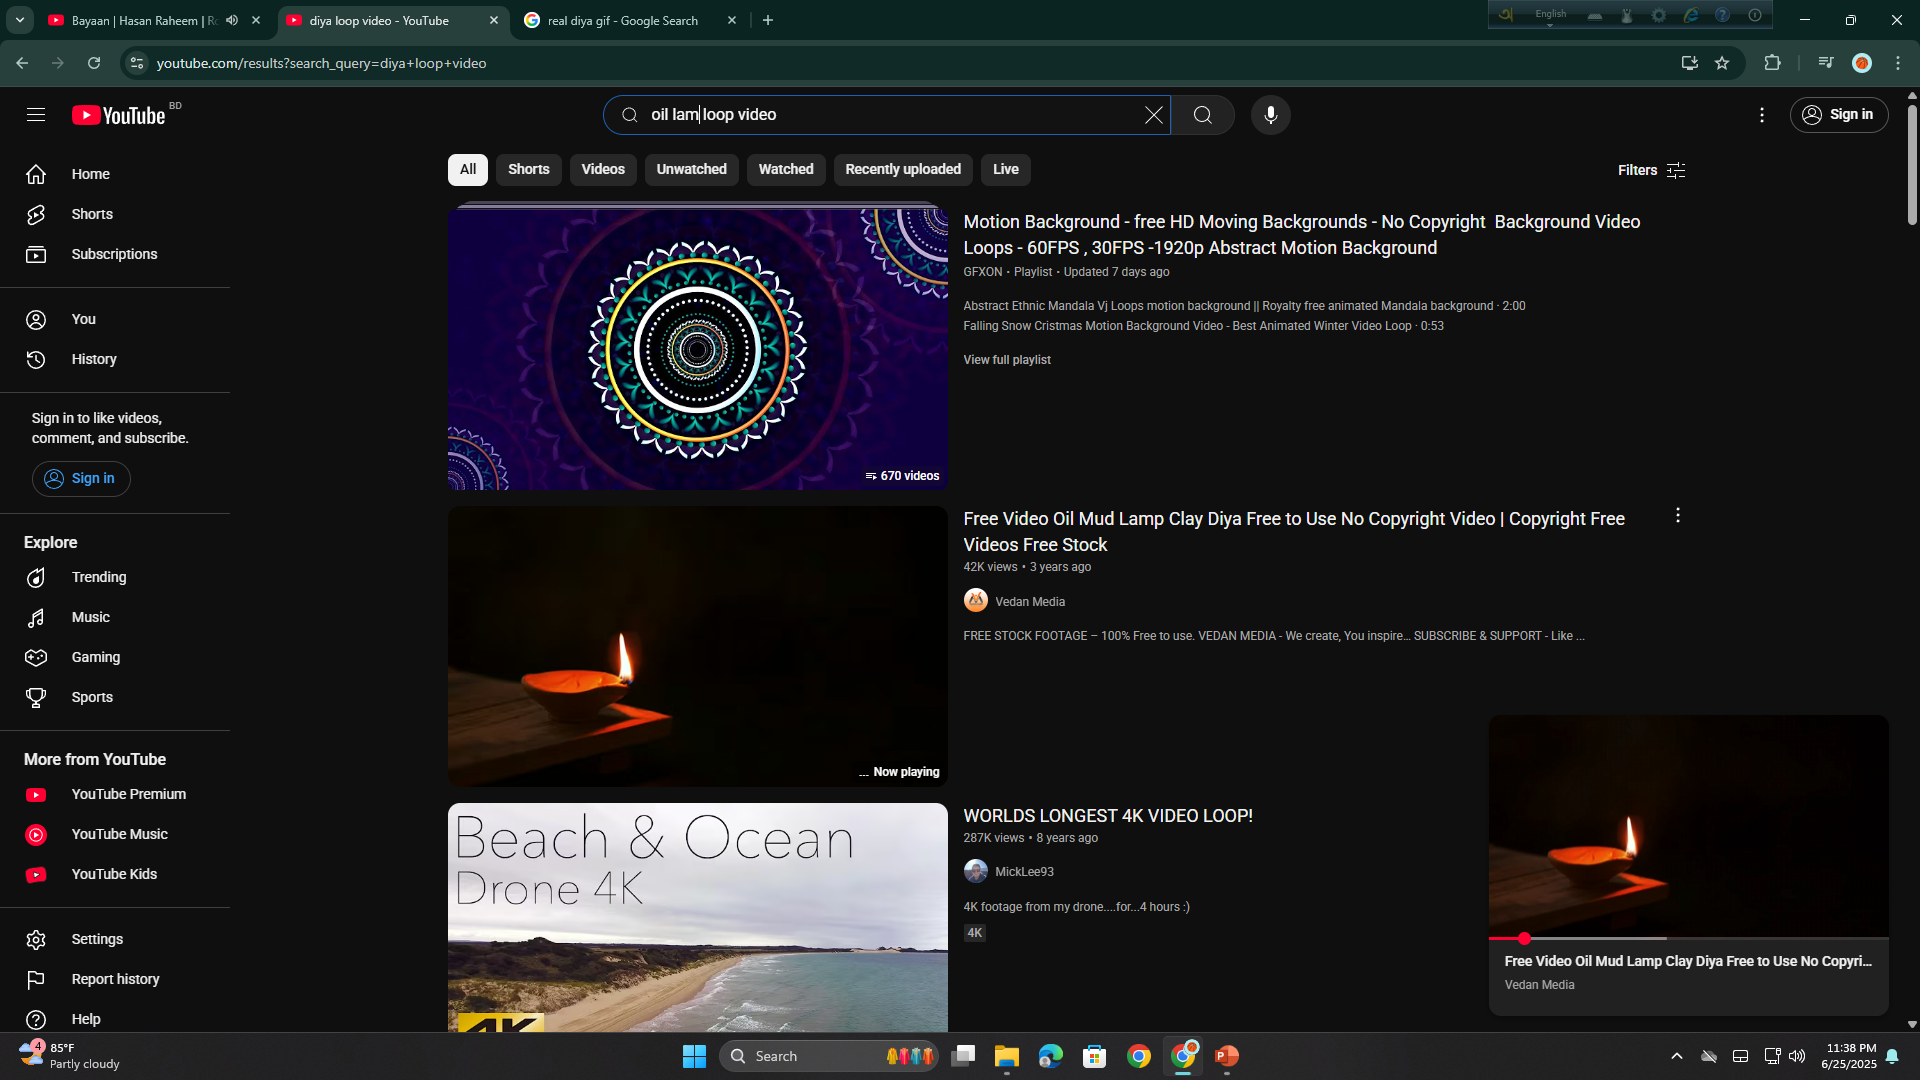
Task: Open Windows Start menu
Action: (694, 1056)
